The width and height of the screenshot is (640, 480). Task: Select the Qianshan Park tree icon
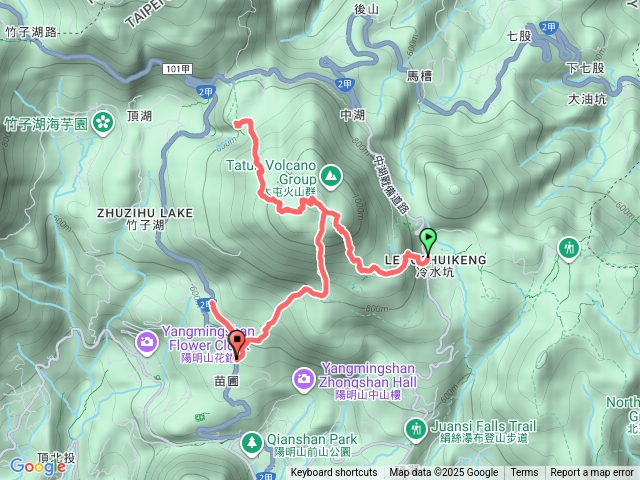(252, 444)
